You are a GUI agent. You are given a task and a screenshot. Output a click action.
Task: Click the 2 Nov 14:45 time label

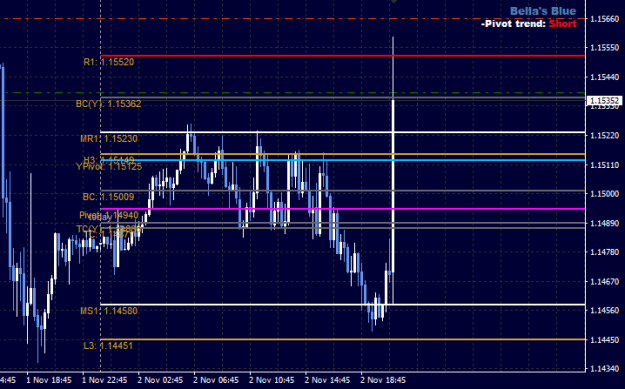328,380
